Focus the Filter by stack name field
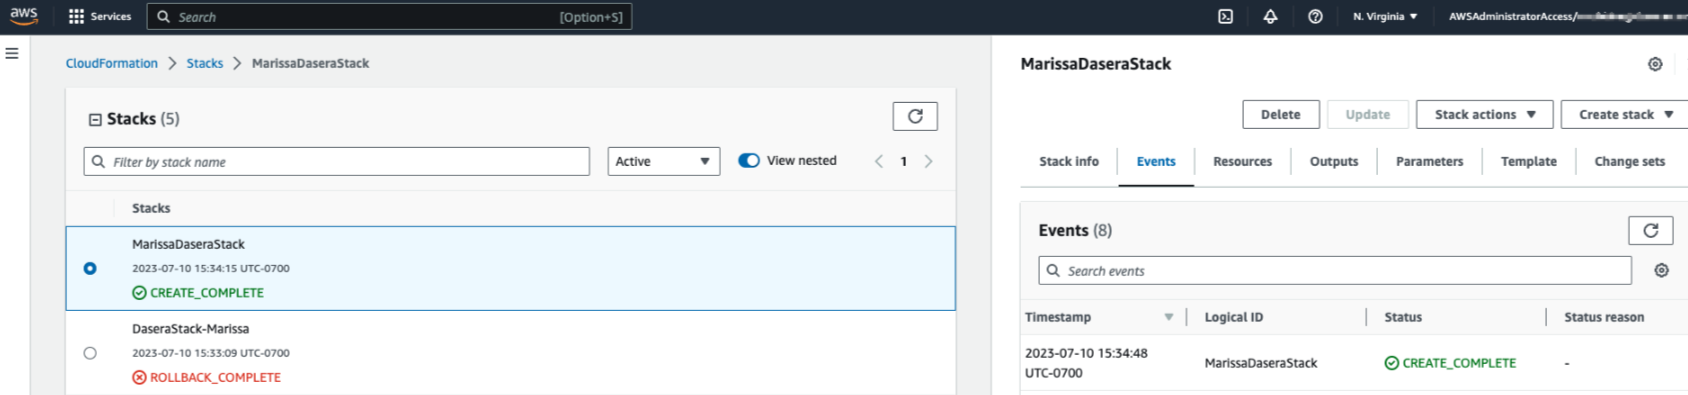 [x=337, y=161]
